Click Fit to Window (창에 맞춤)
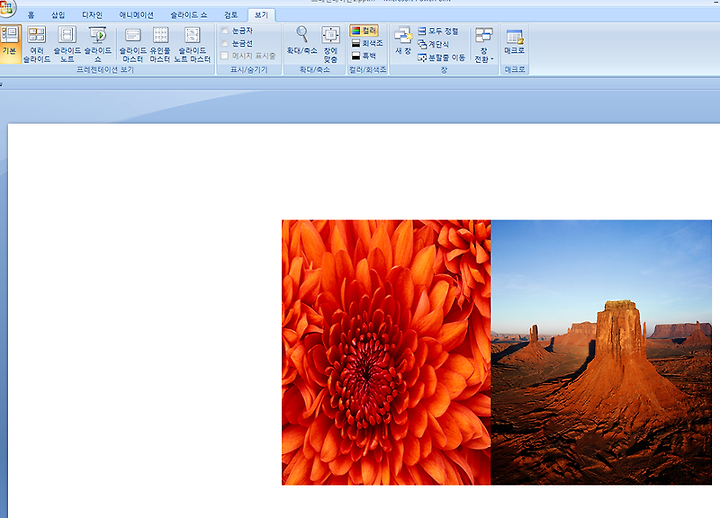The height and width of the screenshot is (518, 720). tap(331, 43)
